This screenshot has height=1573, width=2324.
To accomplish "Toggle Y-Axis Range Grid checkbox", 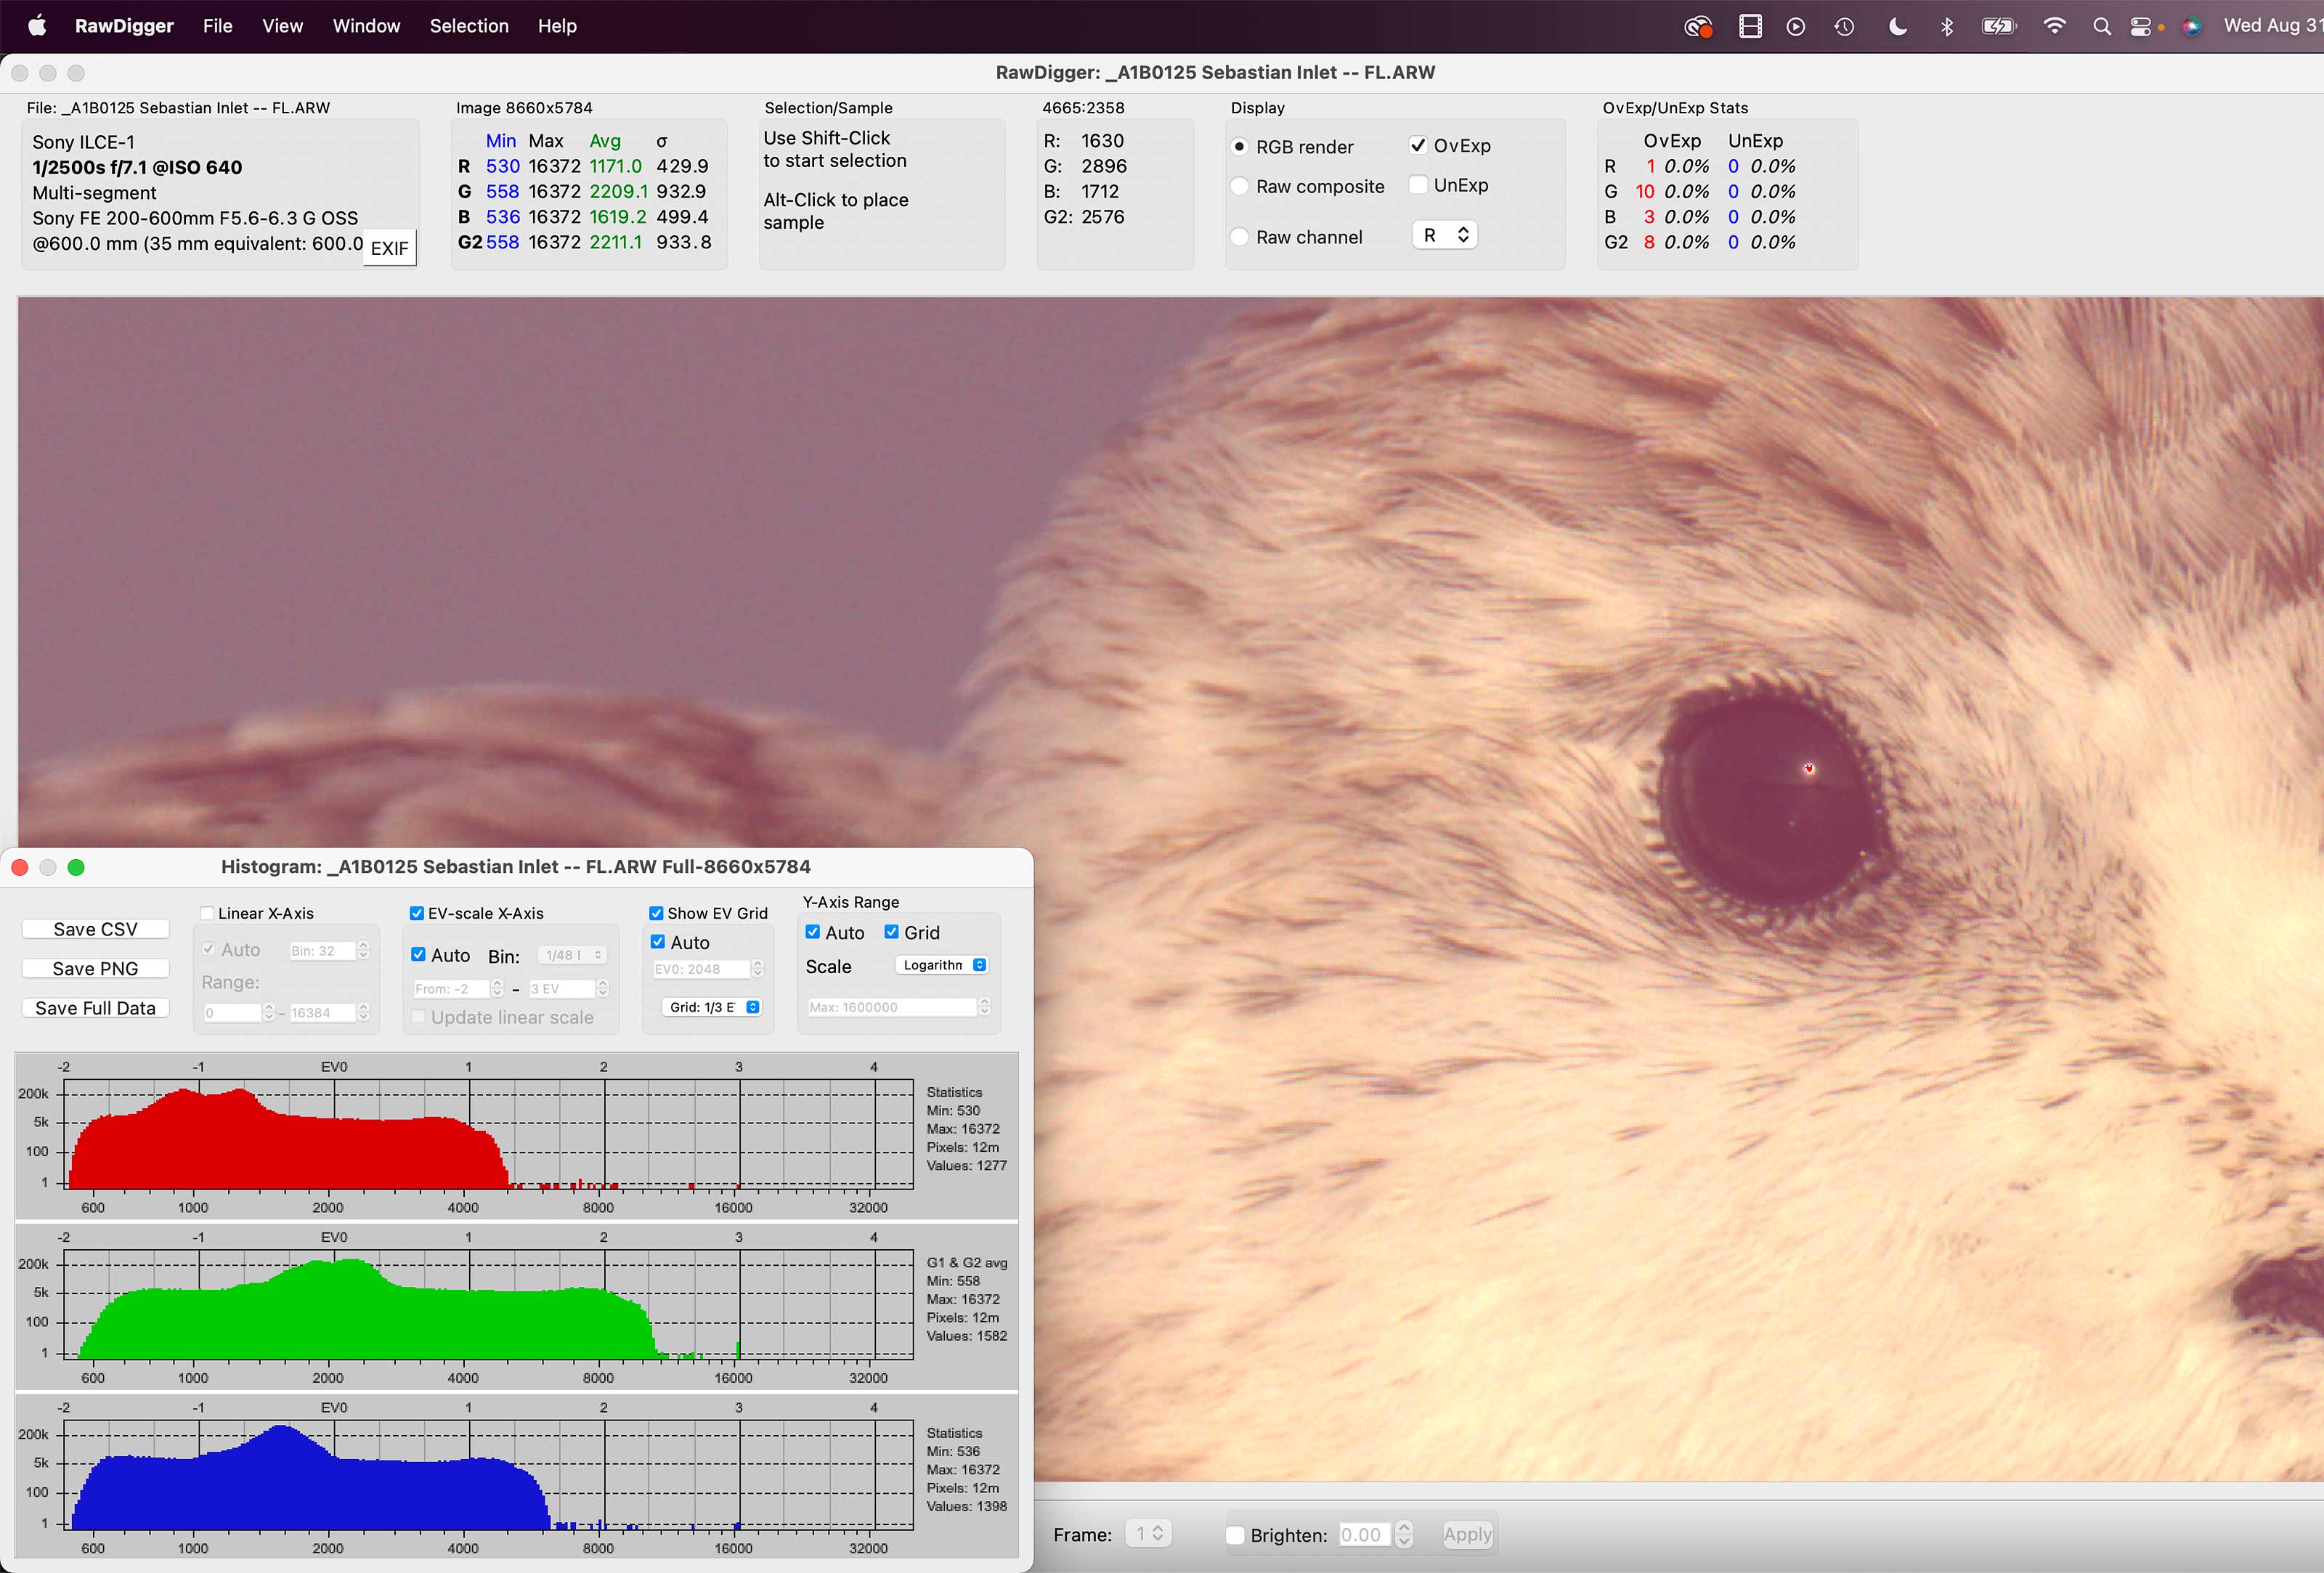I will click(x=891, y=932).
